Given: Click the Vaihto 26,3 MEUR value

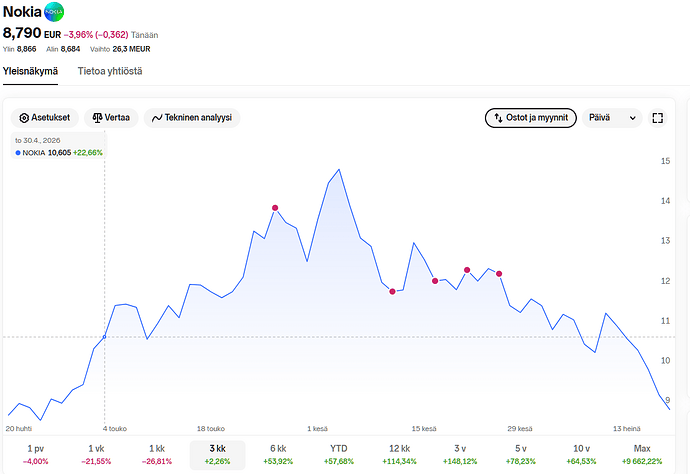Looking at the screenshot, I should click(120, 49).
